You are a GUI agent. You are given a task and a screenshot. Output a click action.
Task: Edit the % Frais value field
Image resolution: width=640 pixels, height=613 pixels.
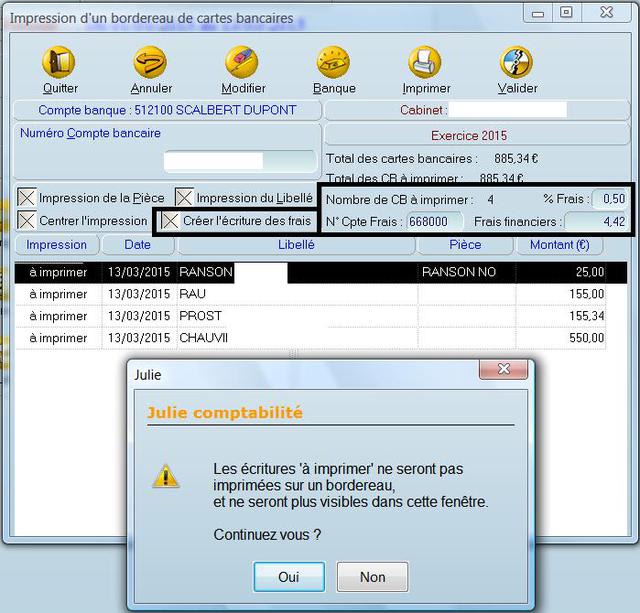coord(610,199)
